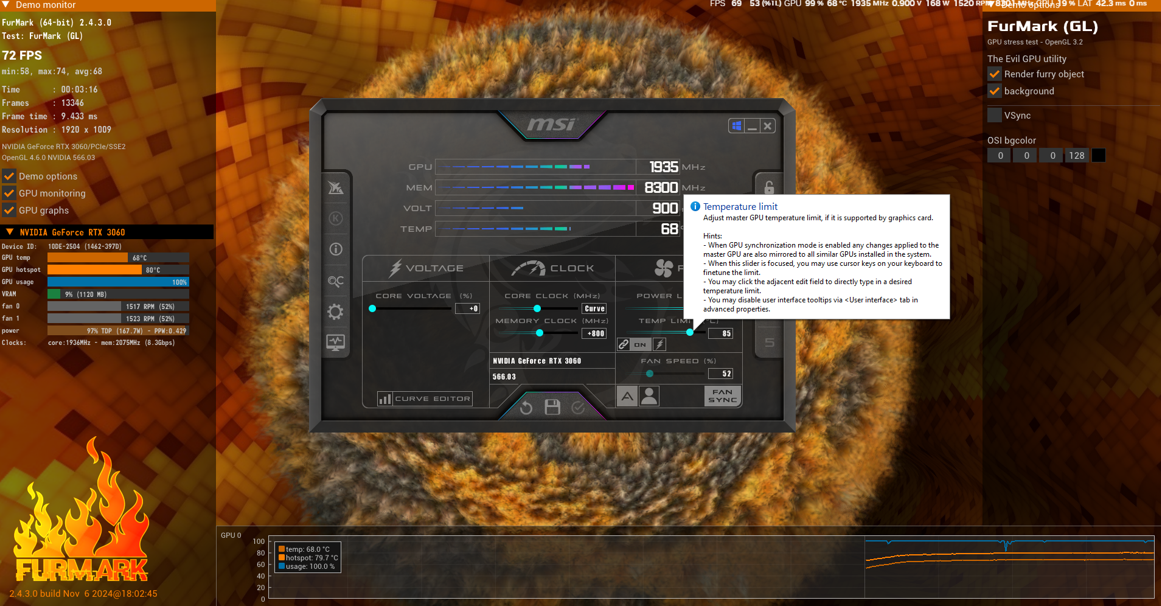The height and width of the screenshot is (606, 1161).
Task: Click the fan speed slider handle
Action: coord(649,373)
